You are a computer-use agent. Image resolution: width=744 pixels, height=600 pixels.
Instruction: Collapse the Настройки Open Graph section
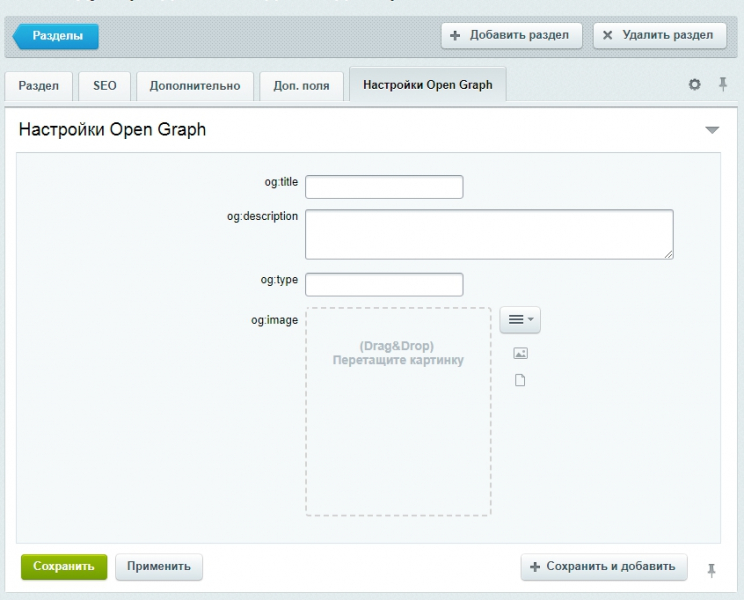712,130
